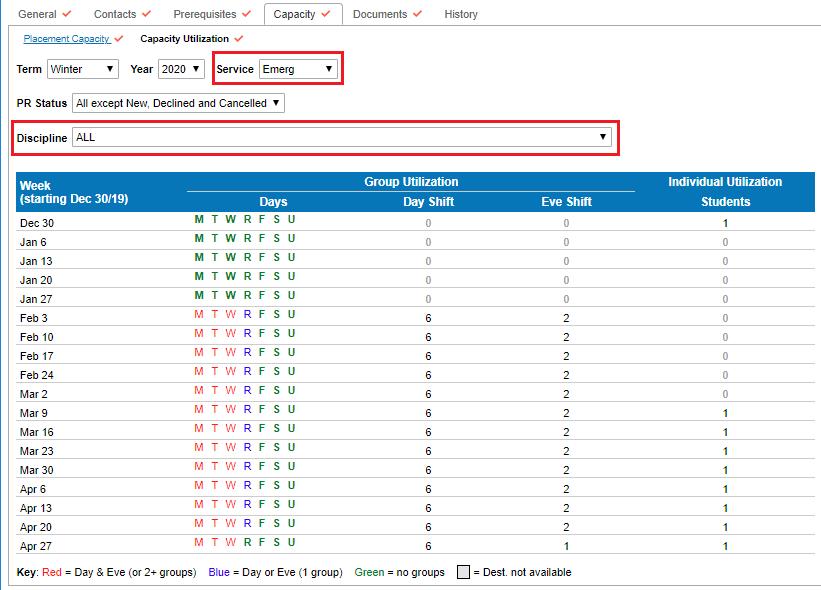Viewport: 821px width, 590px height.
Task: Click the Group Utilization column header
Action: pyautogui.click(x=411, y=182)
